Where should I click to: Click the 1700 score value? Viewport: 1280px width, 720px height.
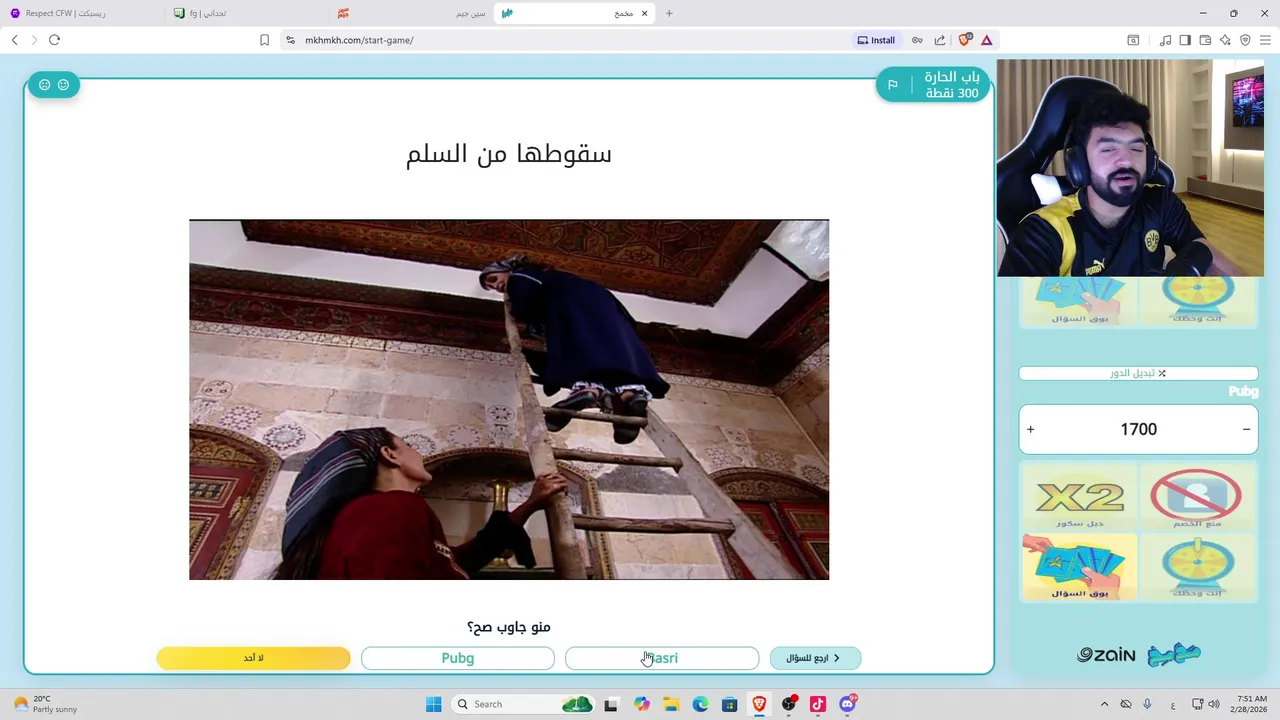(x=1138, y=429)
